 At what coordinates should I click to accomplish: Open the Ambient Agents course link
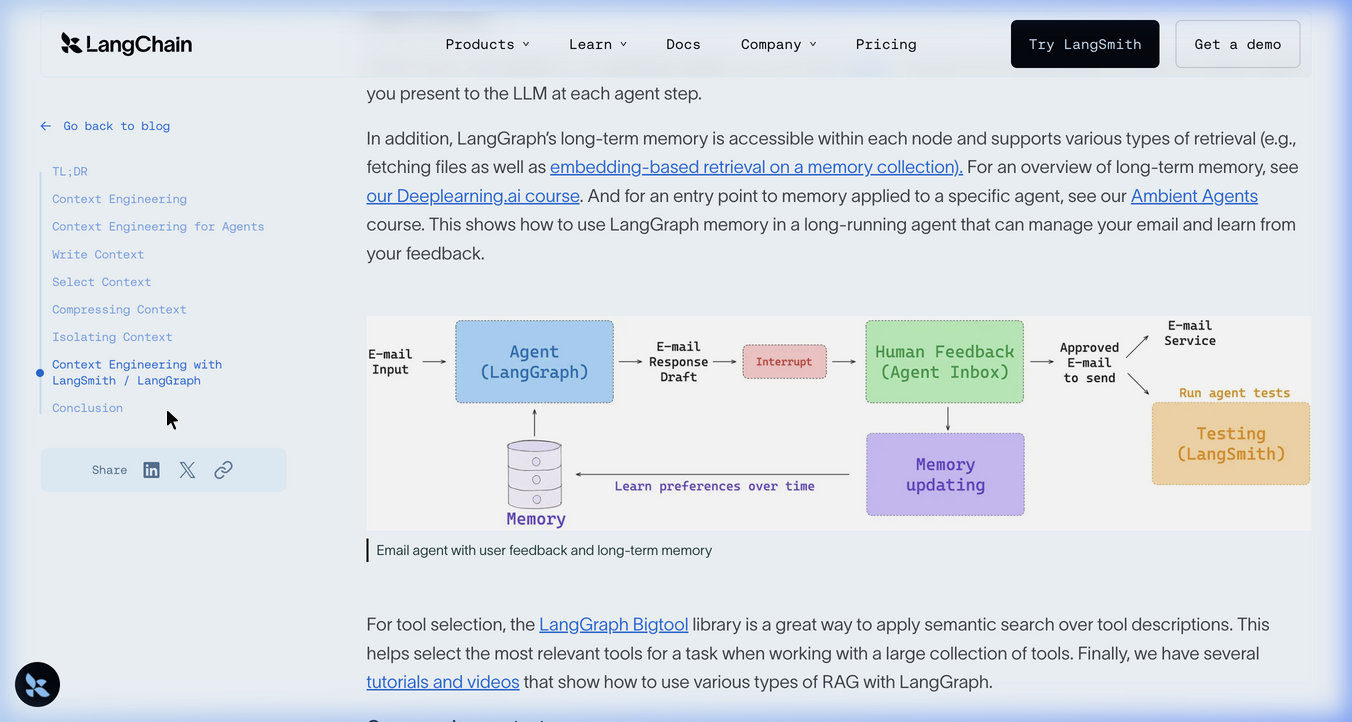(x=1194, y=196)
